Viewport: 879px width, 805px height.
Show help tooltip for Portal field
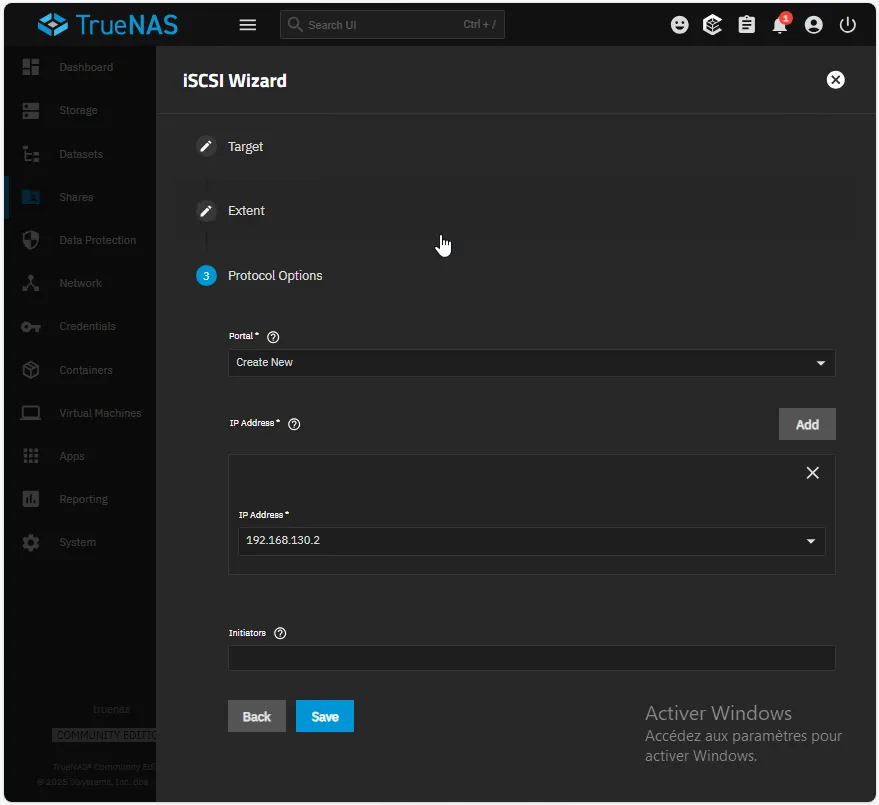[x=273, y=337]
